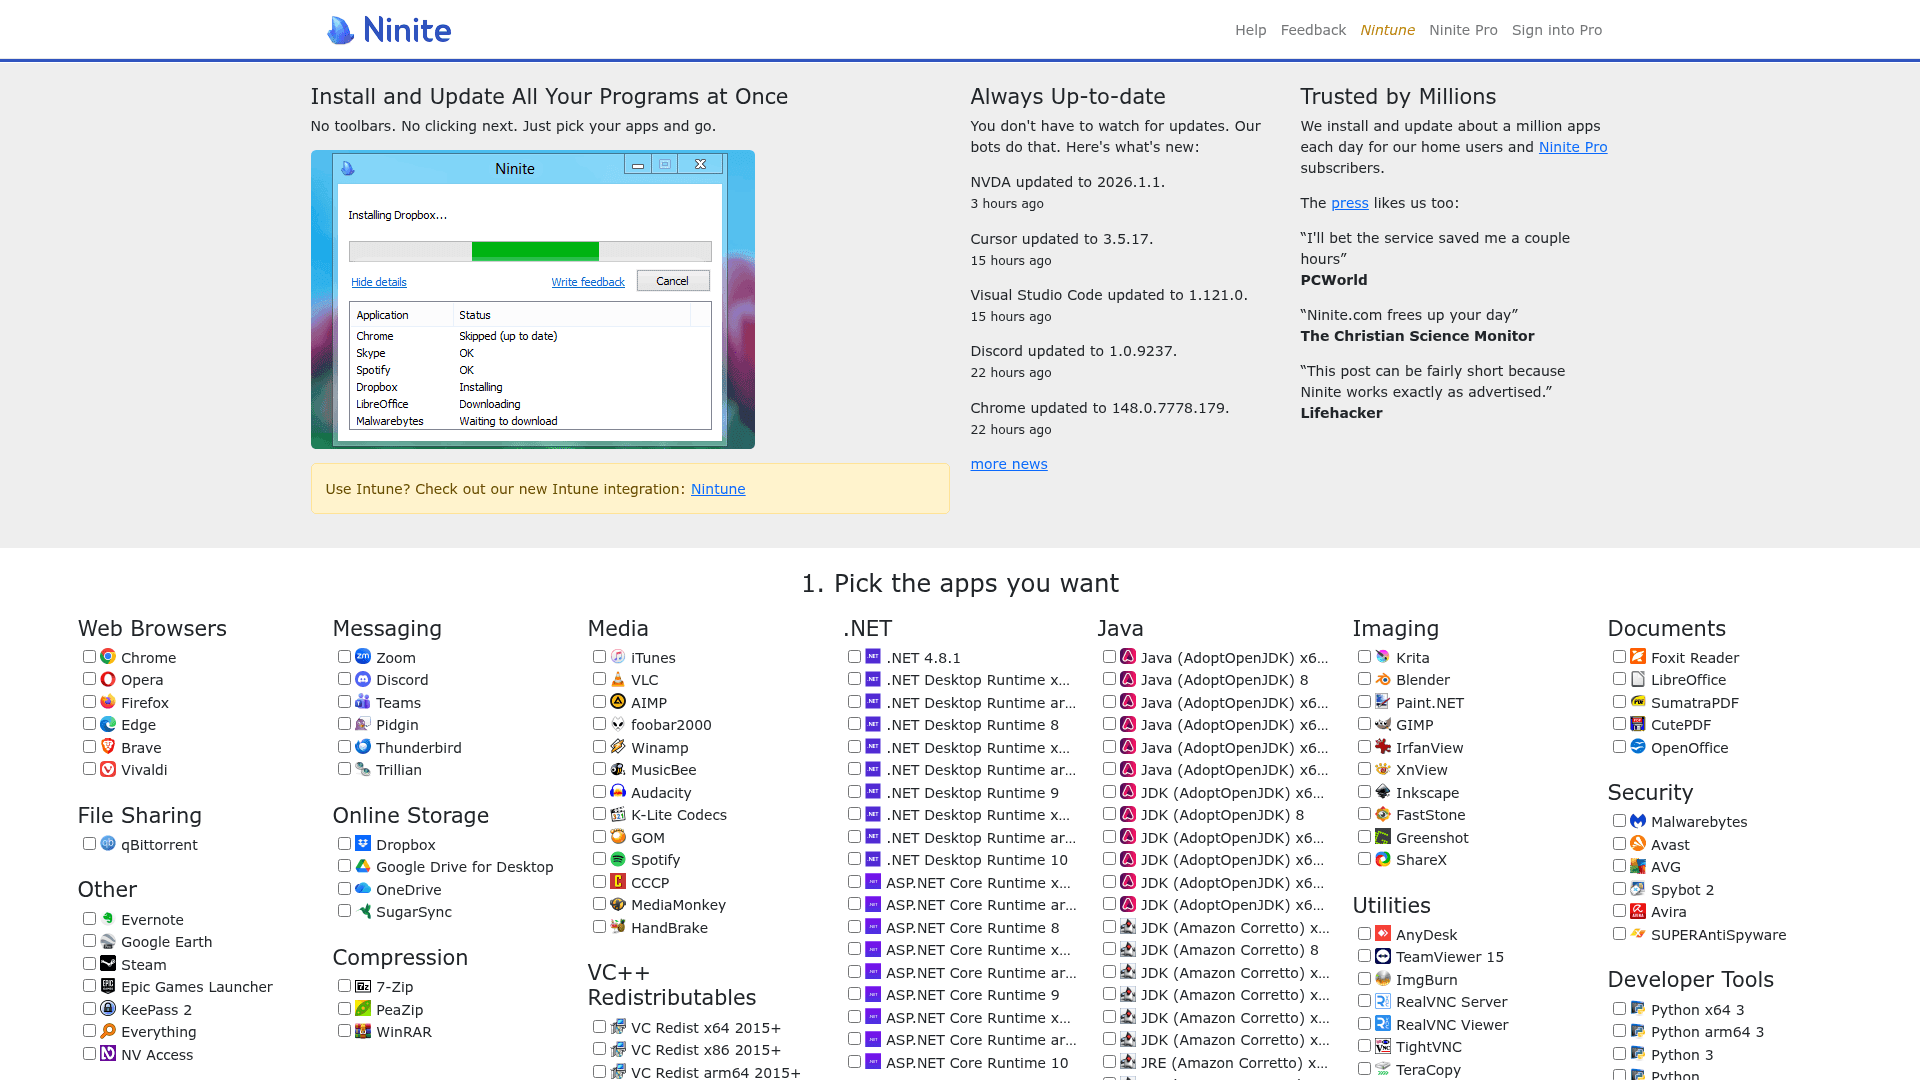
Task: Tick the PeaZip checkbox
Action: coord(344,1009)
